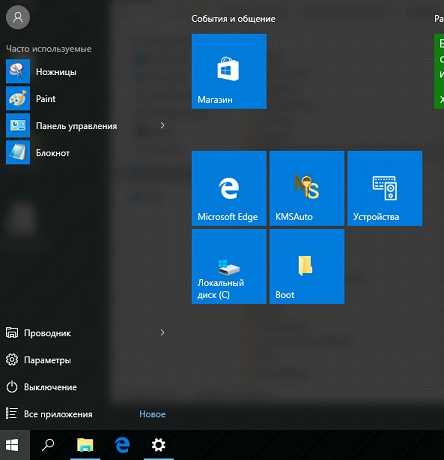Click the Выключение power entry text

point(50,387)
